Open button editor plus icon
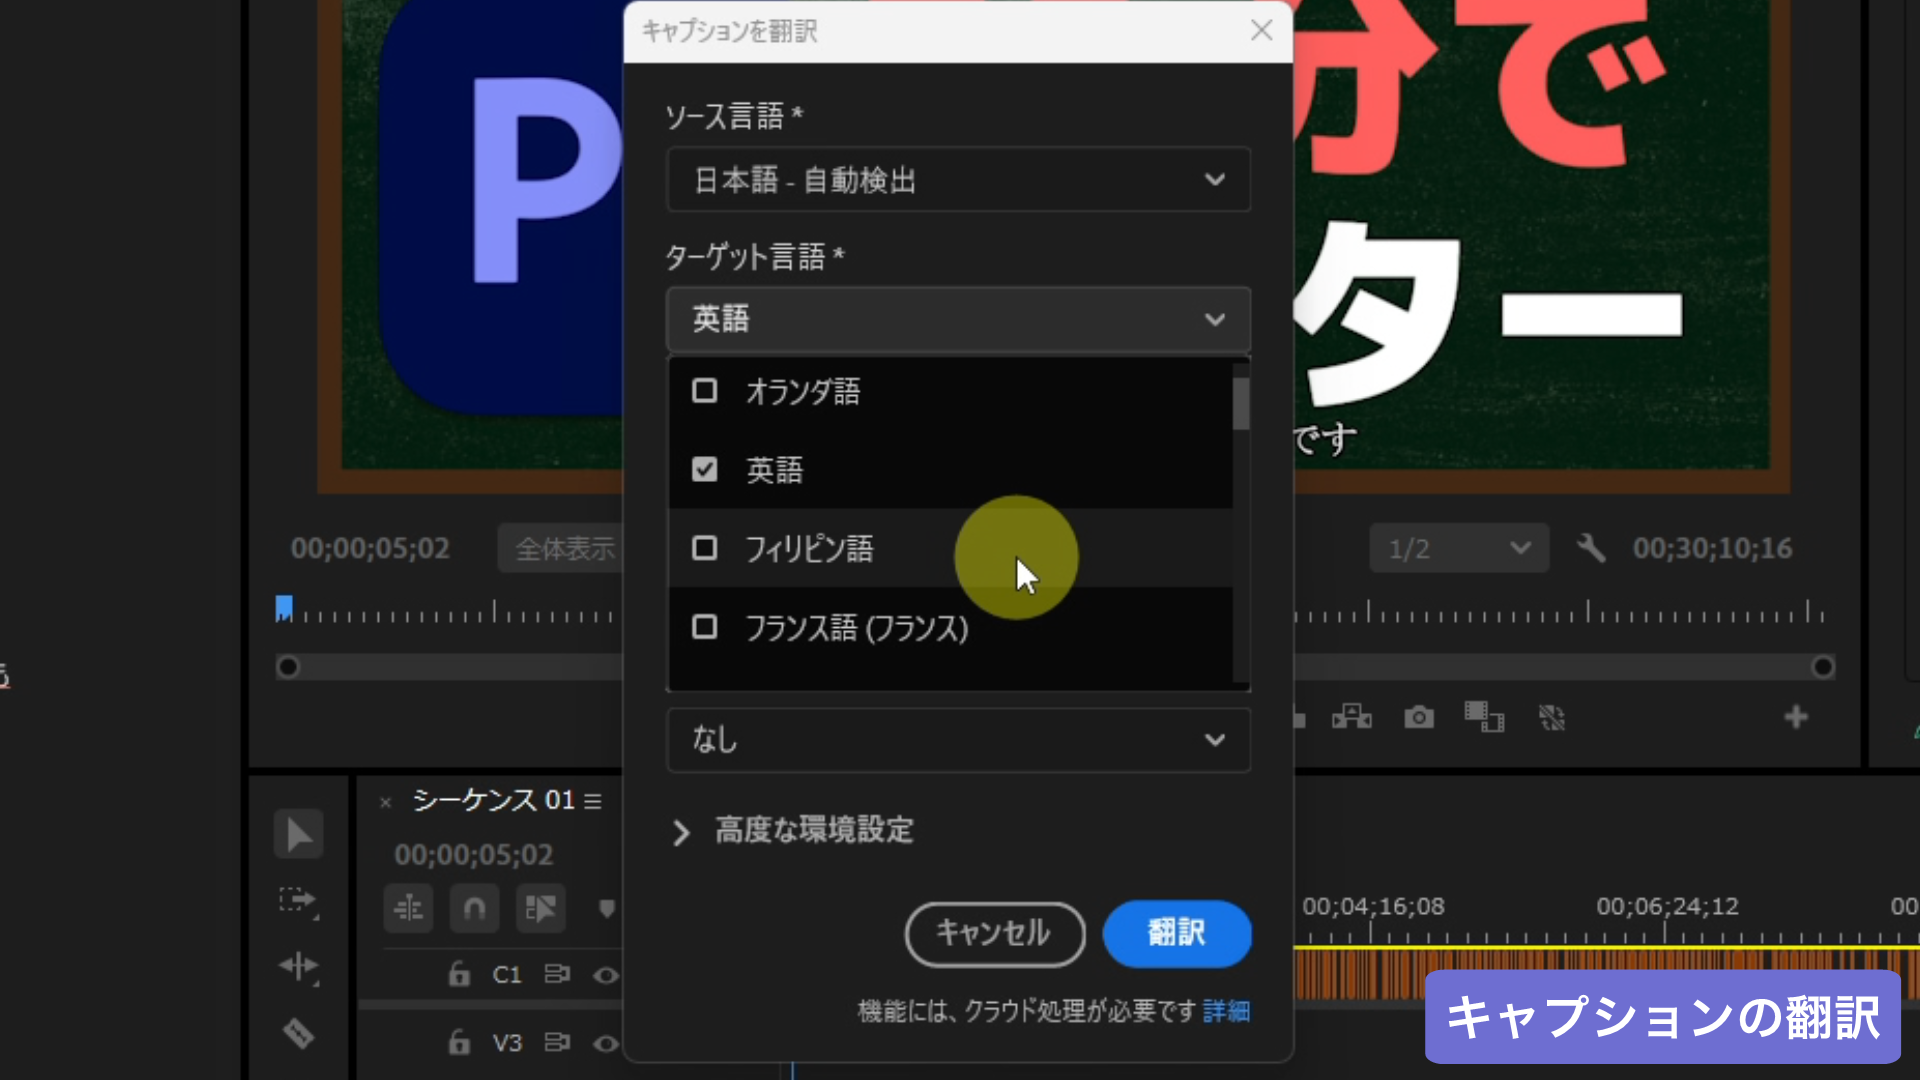The image size is (1920, 1080). [1795, 717]
